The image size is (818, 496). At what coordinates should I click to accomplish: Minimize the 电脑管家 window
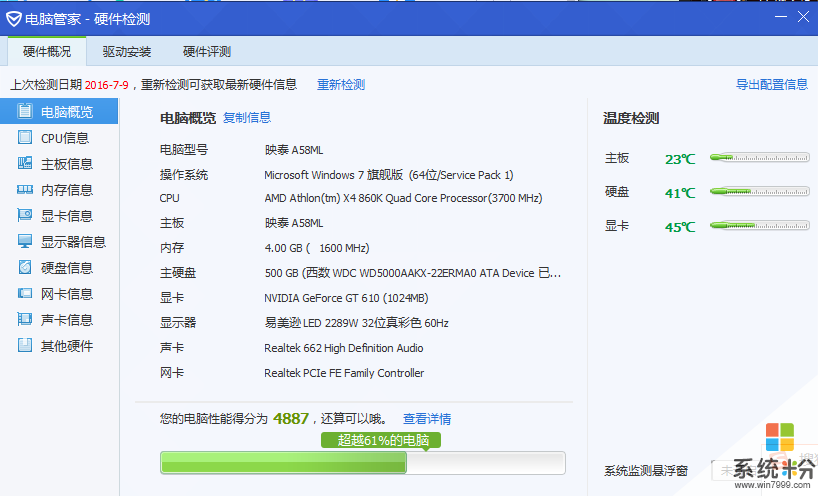coord(780,17)
